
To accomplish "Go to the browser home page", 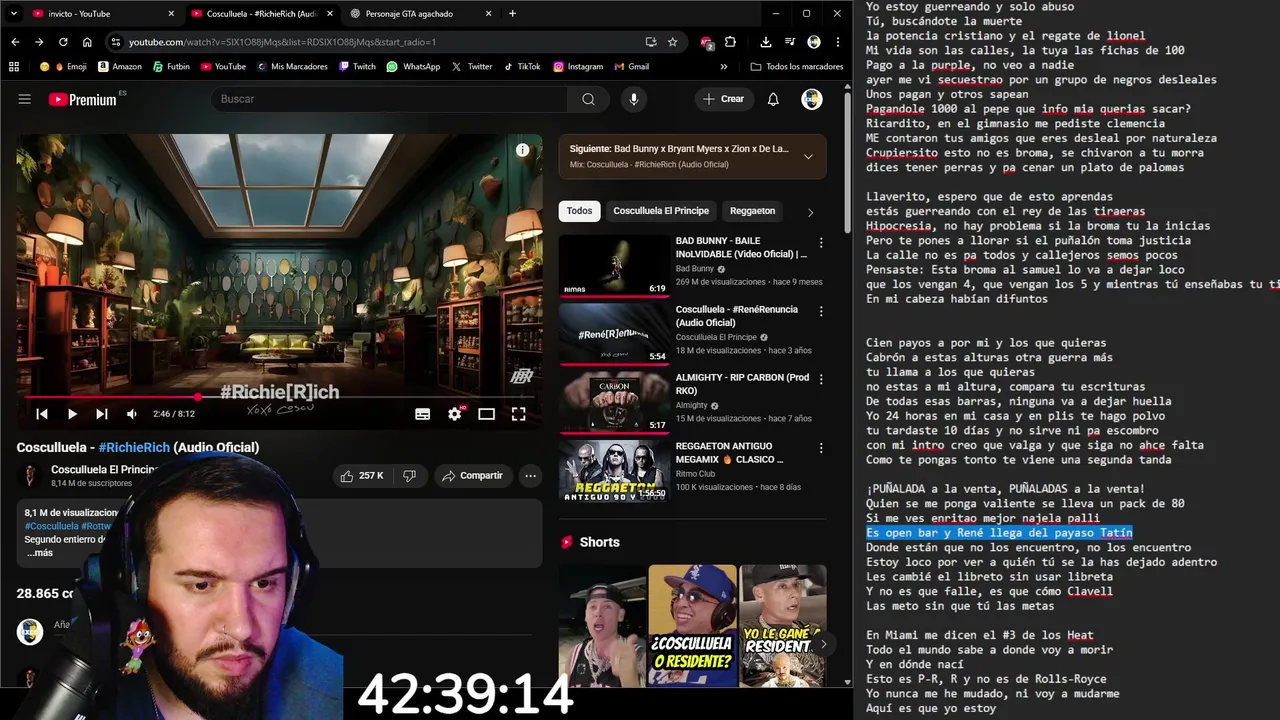I will pos(87,42).
